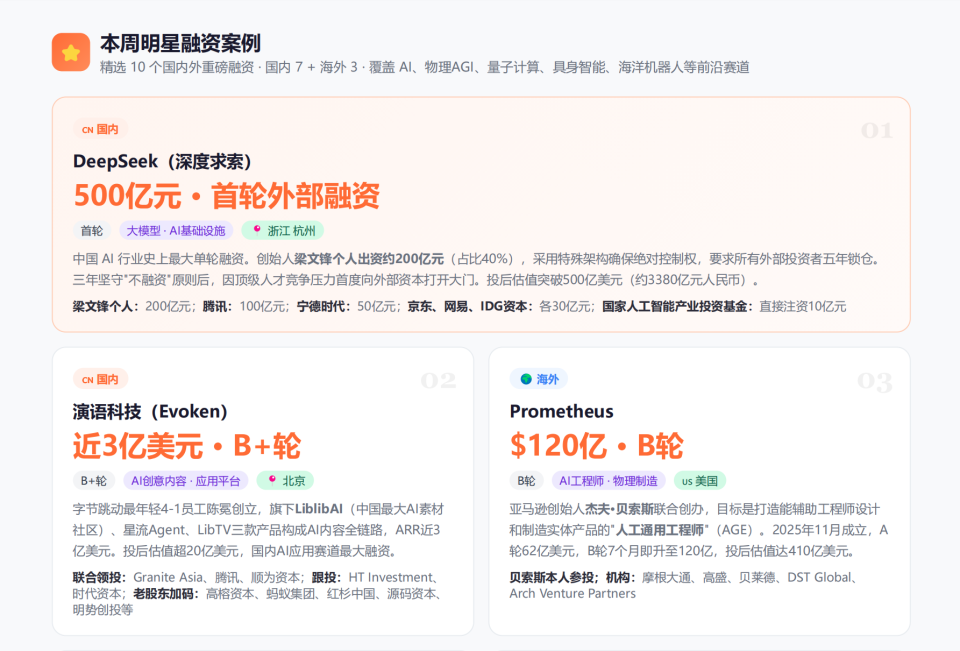This screenshot has height=651, width=960.
Task: Click the US 美国 location tag
Action: (x=700, y=481)
